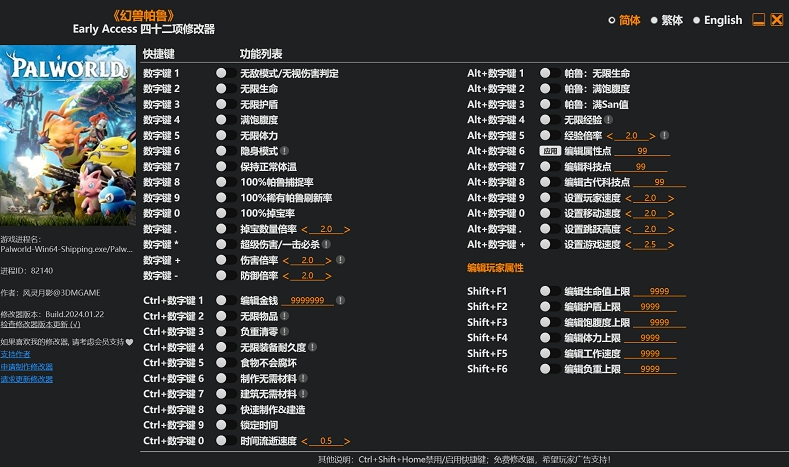Turn on 帕鲁: 满San值

(550, 104)
